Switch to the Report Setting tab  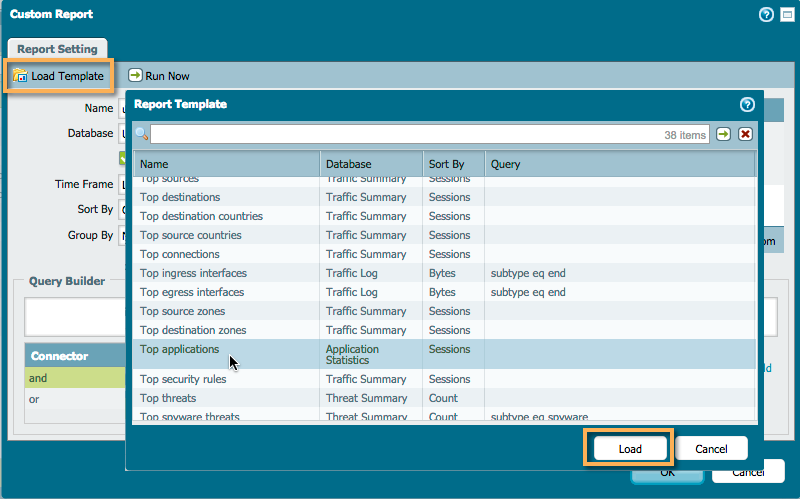(x=57, y=49)
